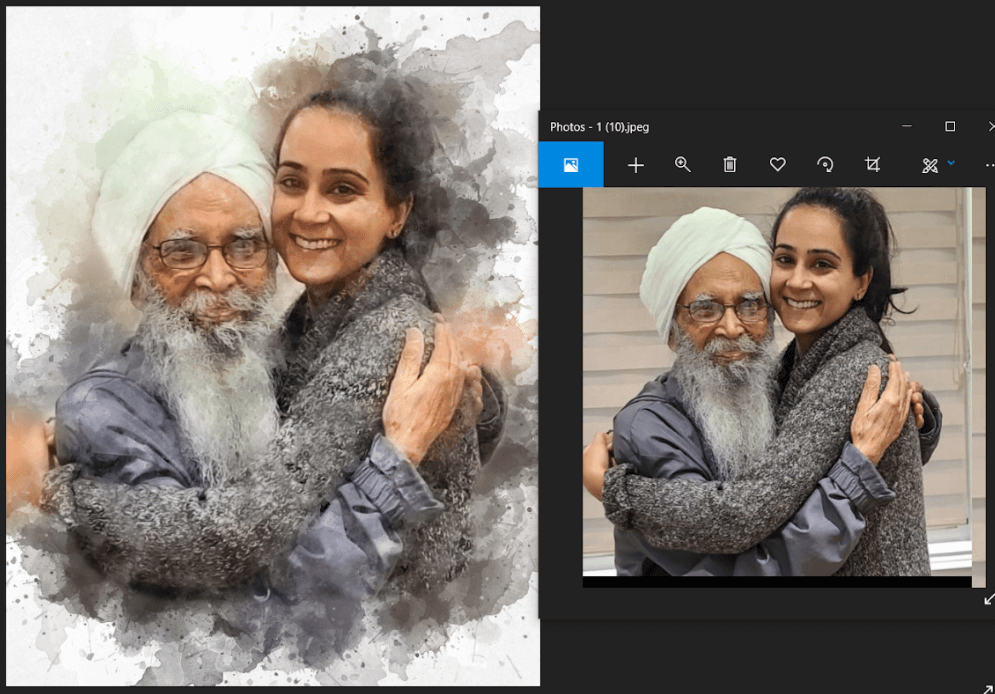Click the expand arrow at bottom-right corner
This screenshot has width=995, height=694.
(x=989, y=685)
